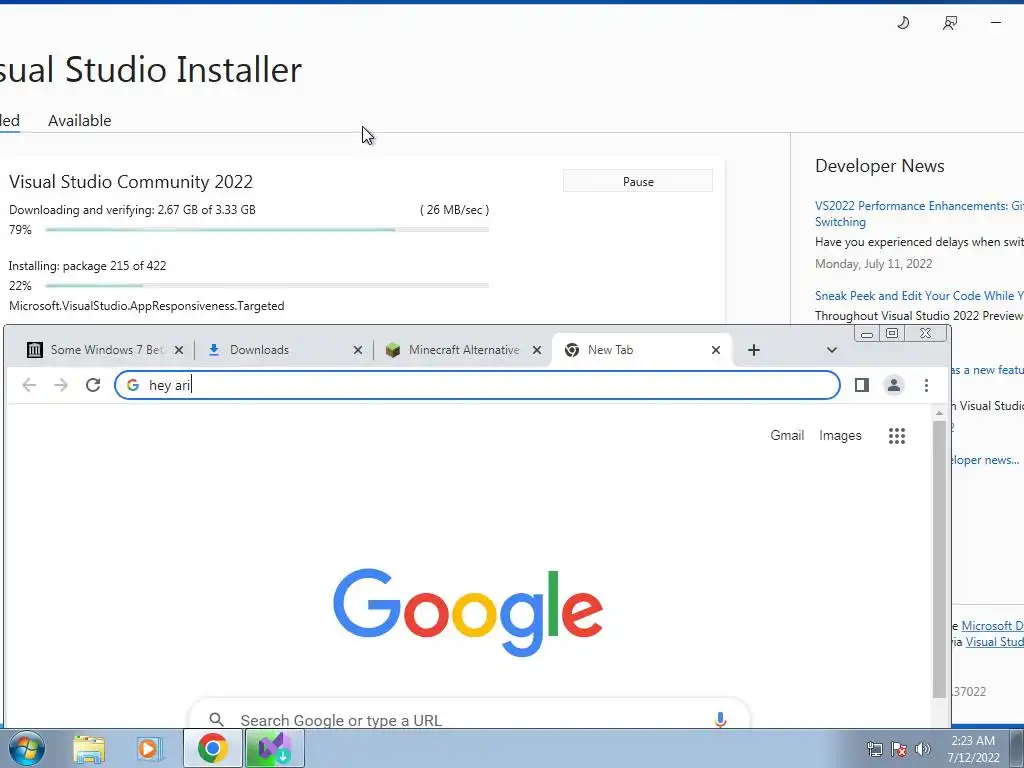Select the Chrome taskbar icon
1024x768 pixels.
tap(213, 748)
